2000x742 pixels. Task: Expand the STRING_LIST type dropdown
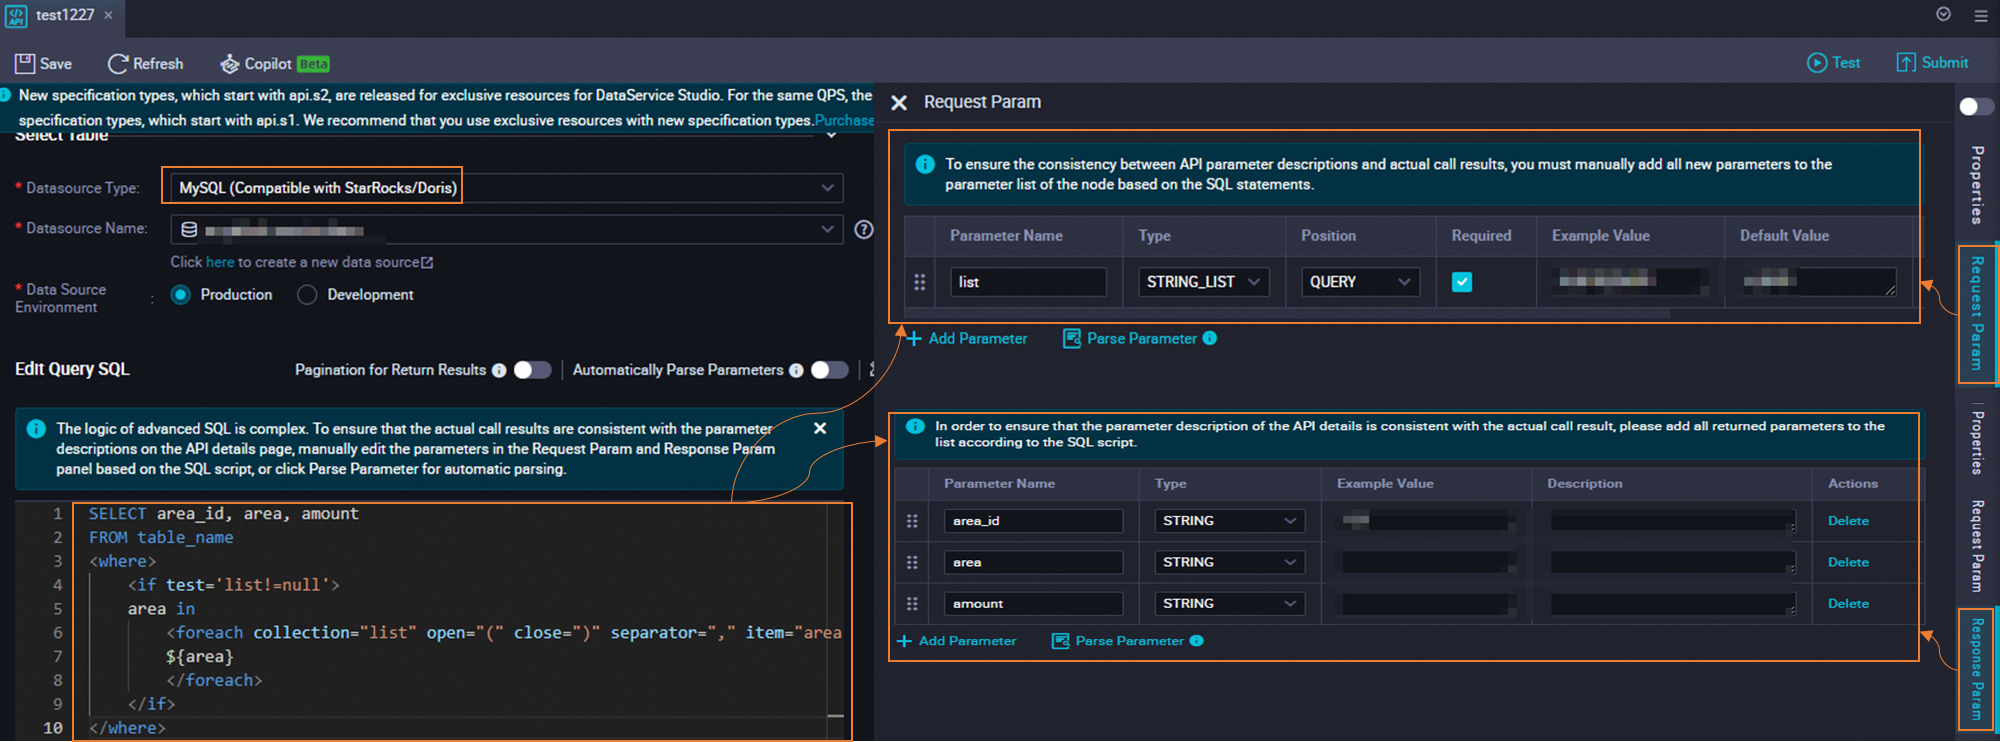click(x=1204, y=282)
